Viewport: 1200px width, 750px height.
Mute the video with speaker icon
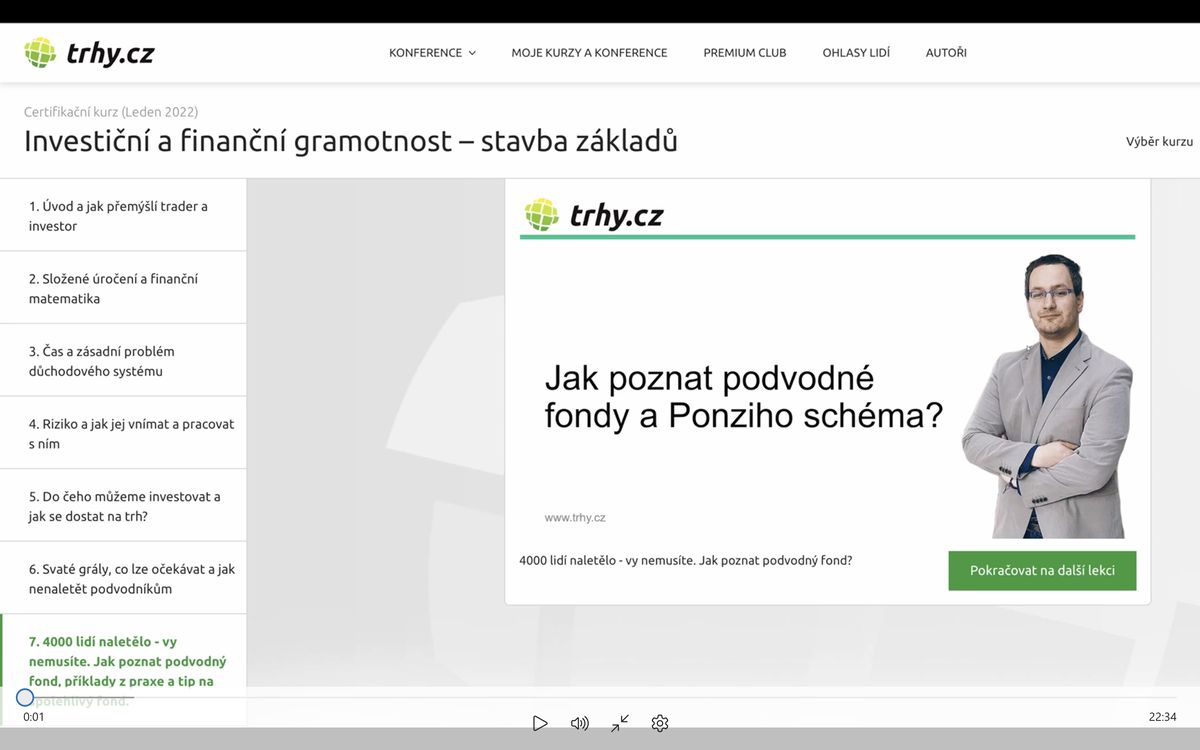pyautogui.click(x=580, y=723)
